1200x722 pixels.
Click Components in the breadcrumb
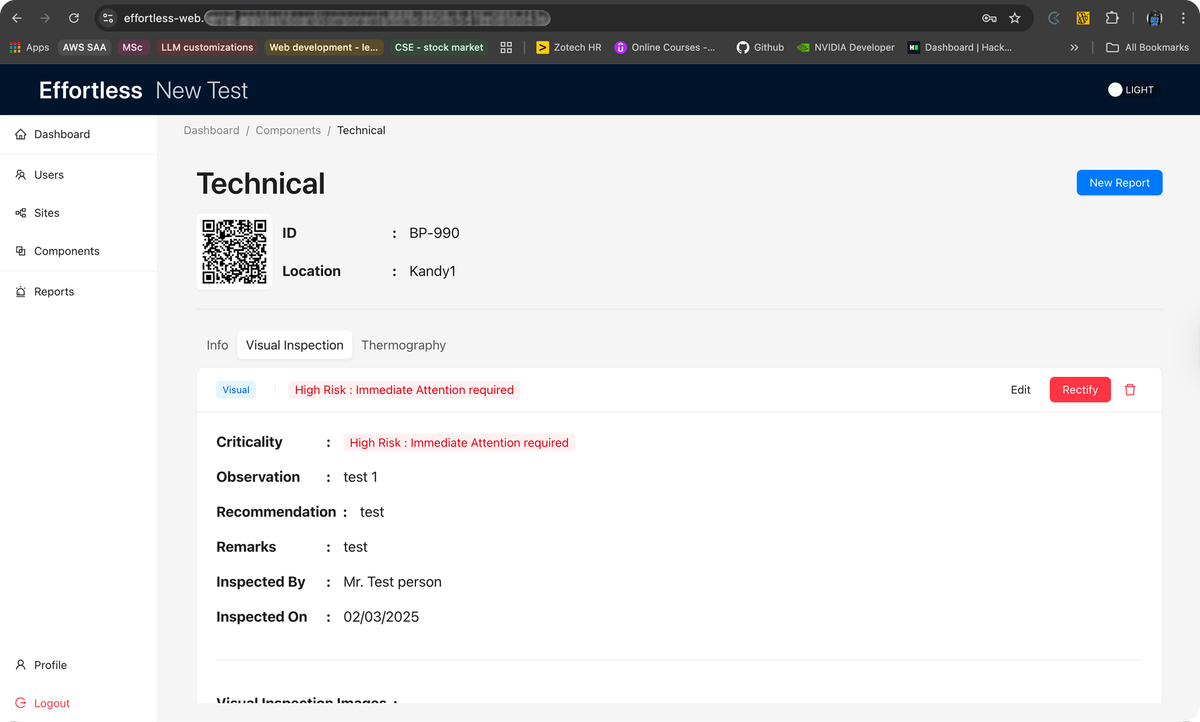[x=288, y=130]
